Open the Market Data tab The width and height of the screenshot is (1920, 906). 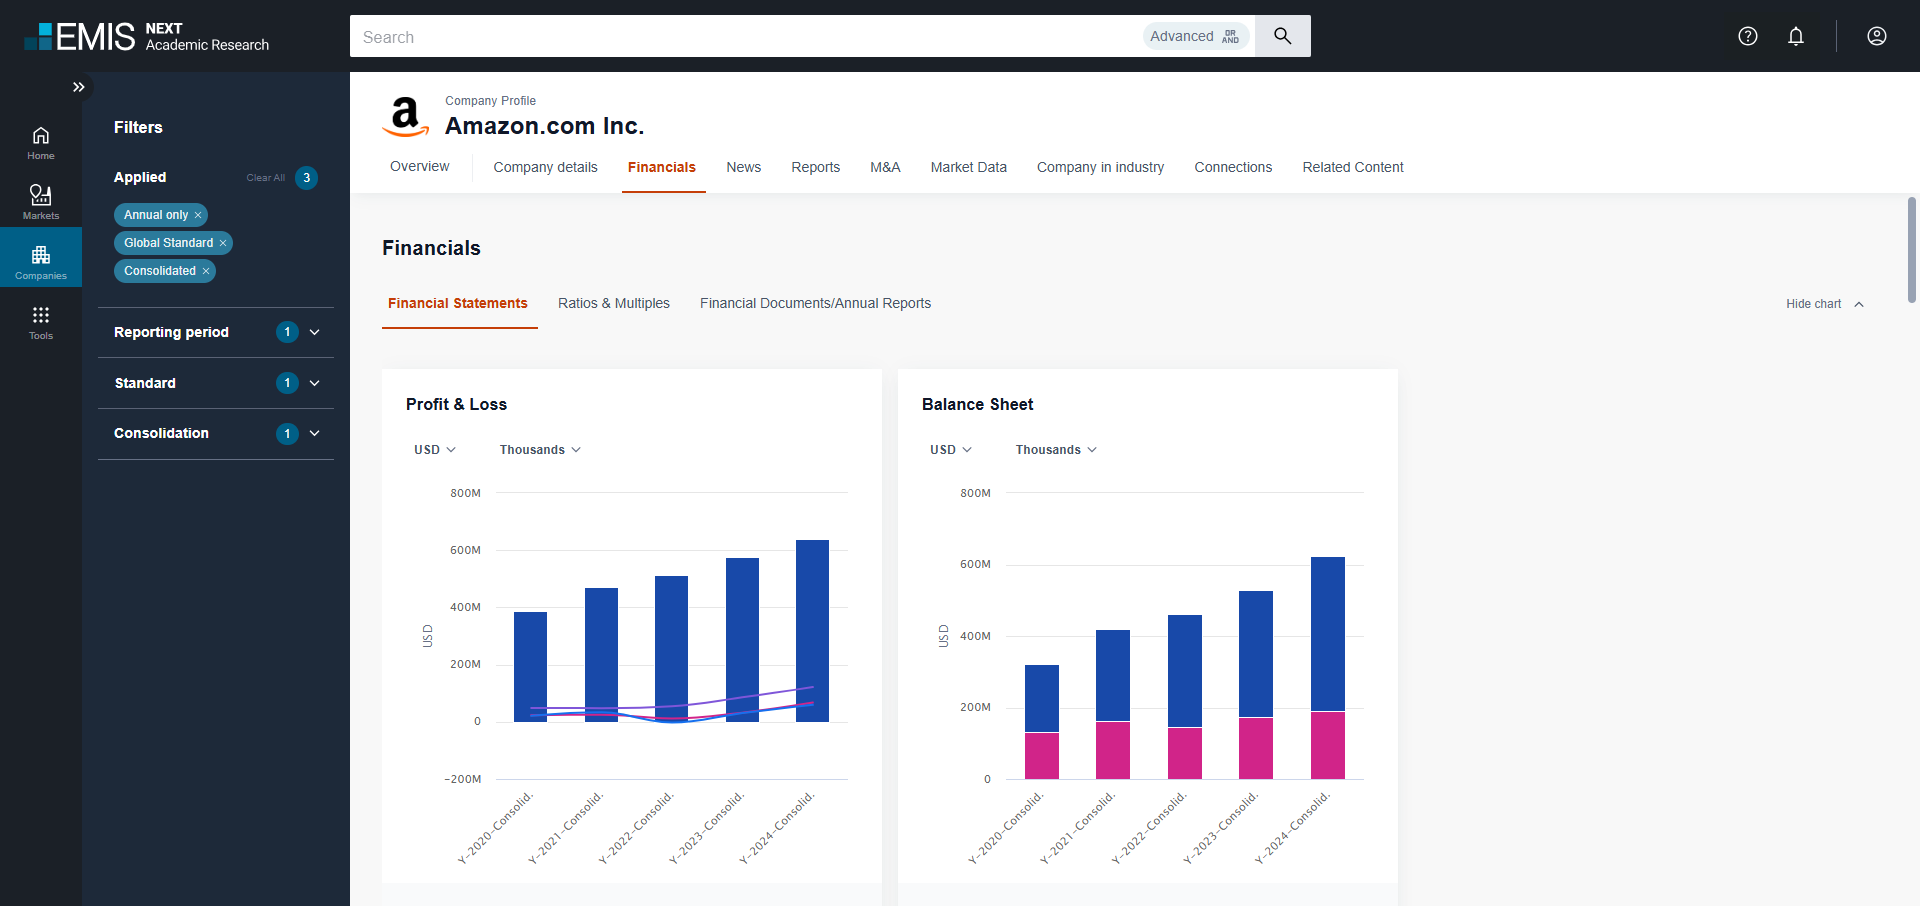click(x=968, y=167)
